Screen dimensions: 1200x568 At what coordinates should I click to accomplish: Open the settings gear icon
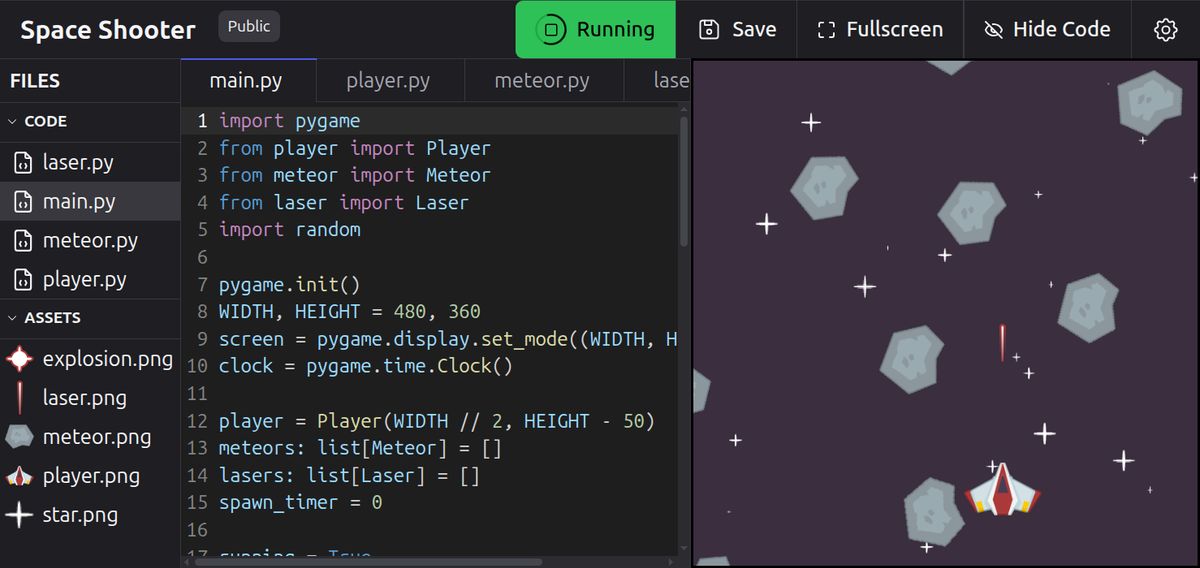pos(1165,30)
